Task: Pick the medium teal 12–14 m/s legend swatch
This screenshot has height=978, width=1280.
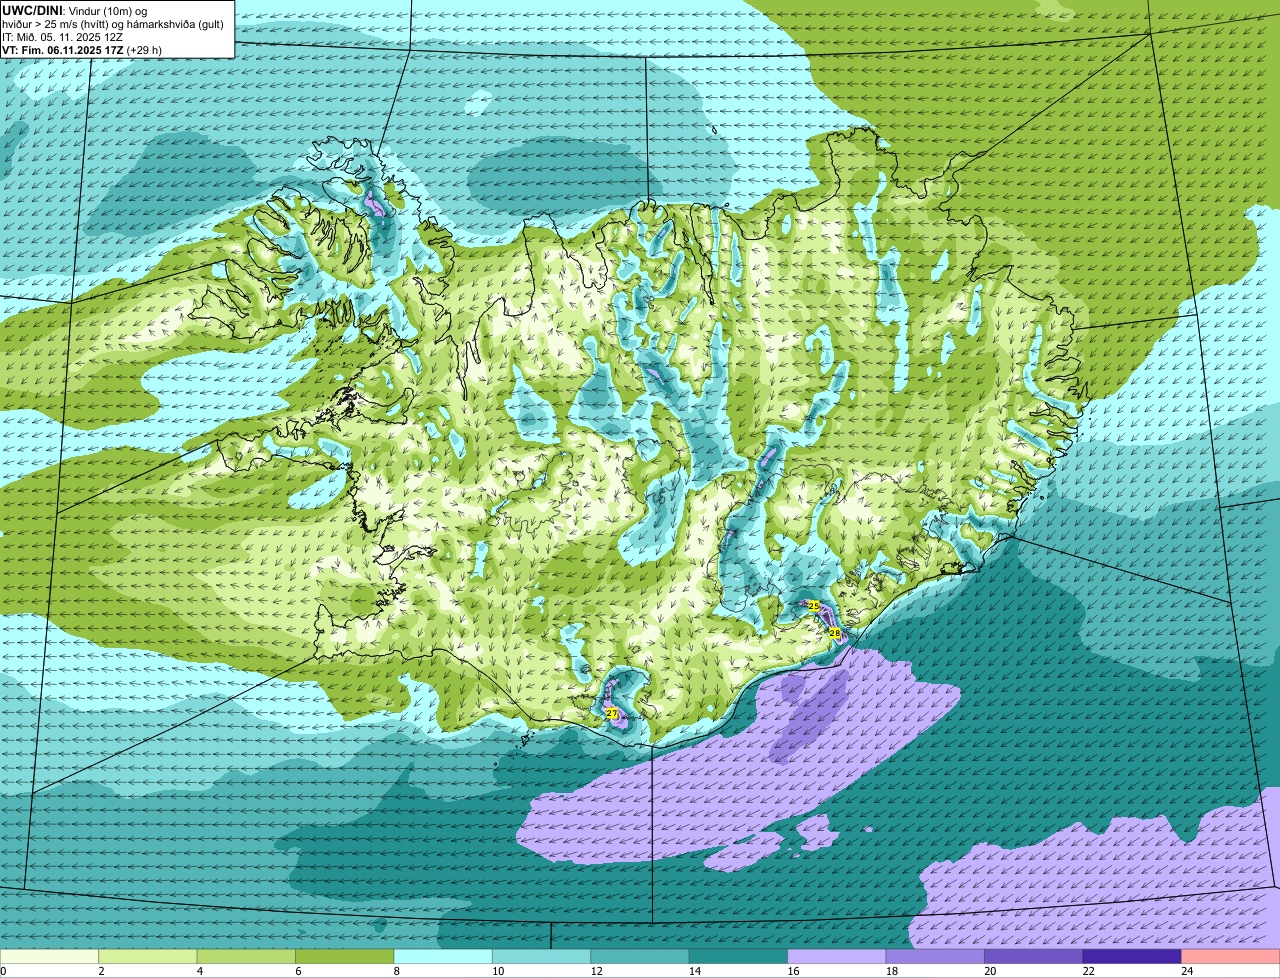Action: click(640, 957)
